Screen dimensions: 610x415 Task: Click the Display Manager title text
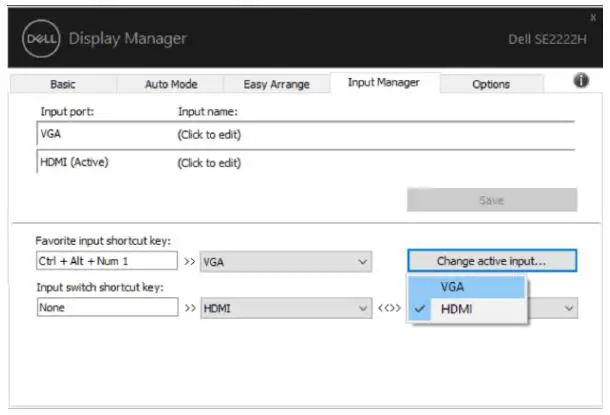[x=128, y=39]
